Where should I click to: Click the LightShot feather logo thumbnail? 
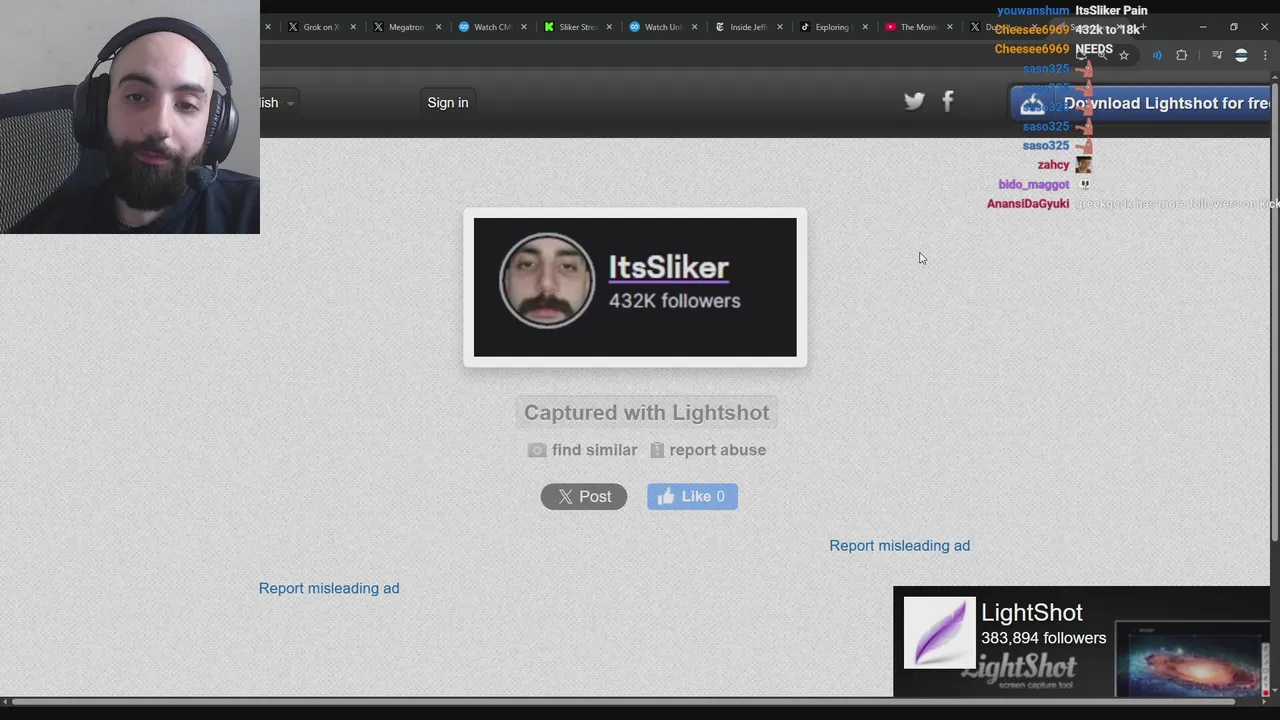click(939, 632)
